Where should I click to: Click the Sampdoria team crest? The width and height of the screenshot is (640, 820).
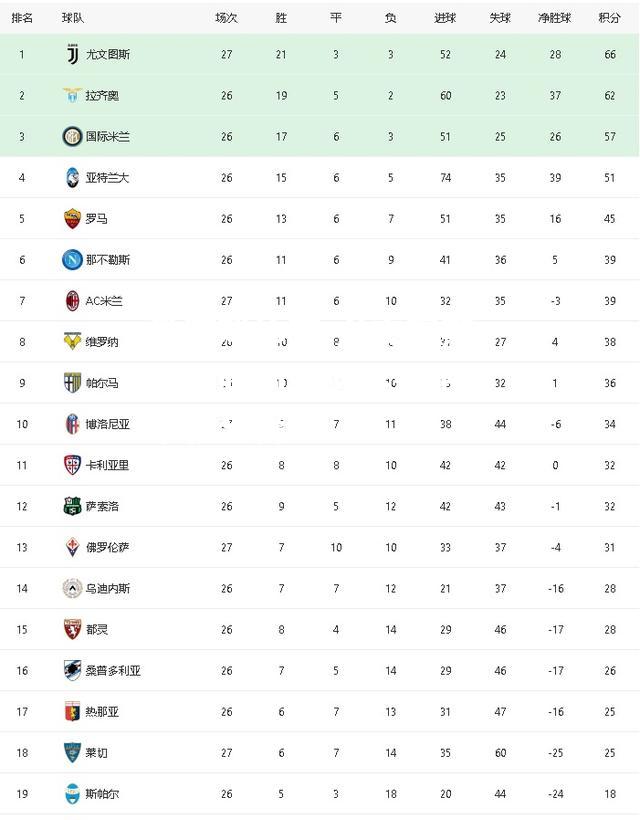[72, 670]
